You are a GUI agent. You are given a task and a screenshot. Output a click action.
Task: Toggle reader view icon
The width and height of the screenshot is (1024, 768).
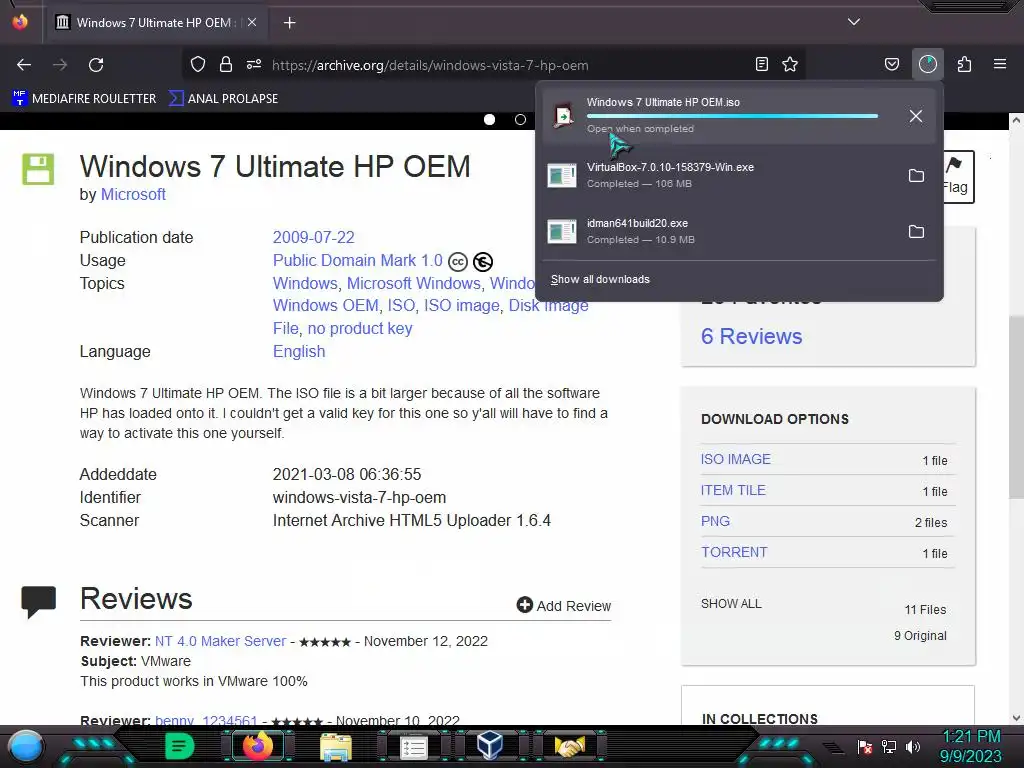point(761,64)
